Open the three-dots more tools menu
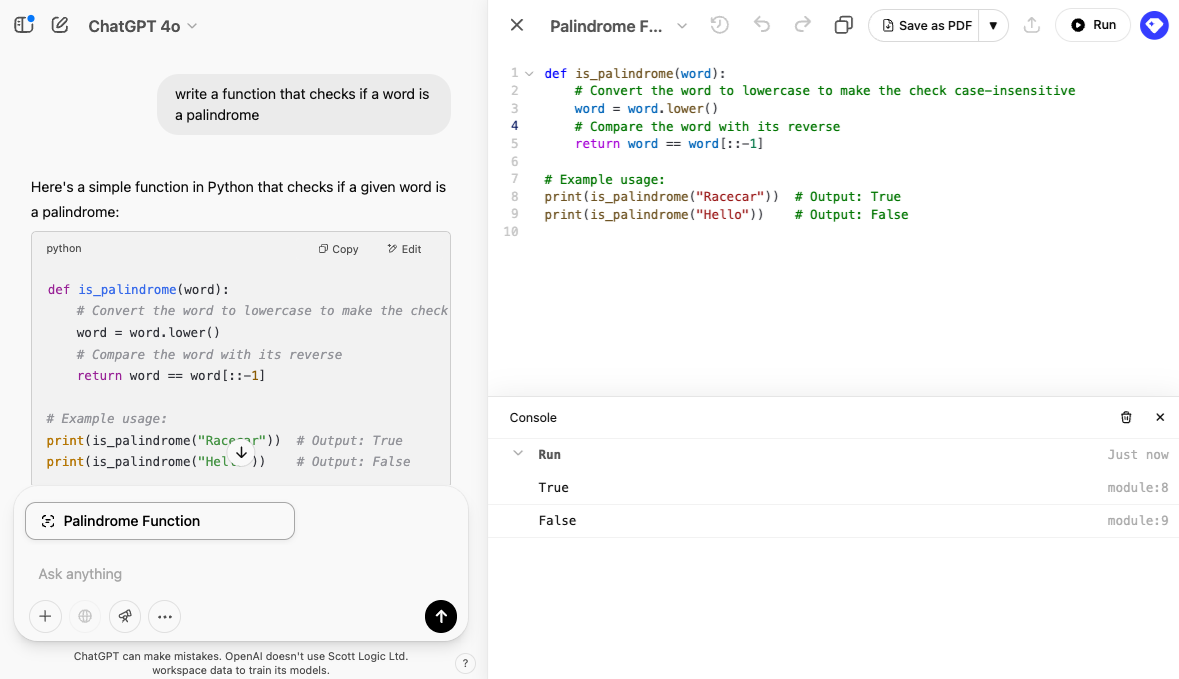The height and width of the screenshot is (679, 1179). point(165,617)
